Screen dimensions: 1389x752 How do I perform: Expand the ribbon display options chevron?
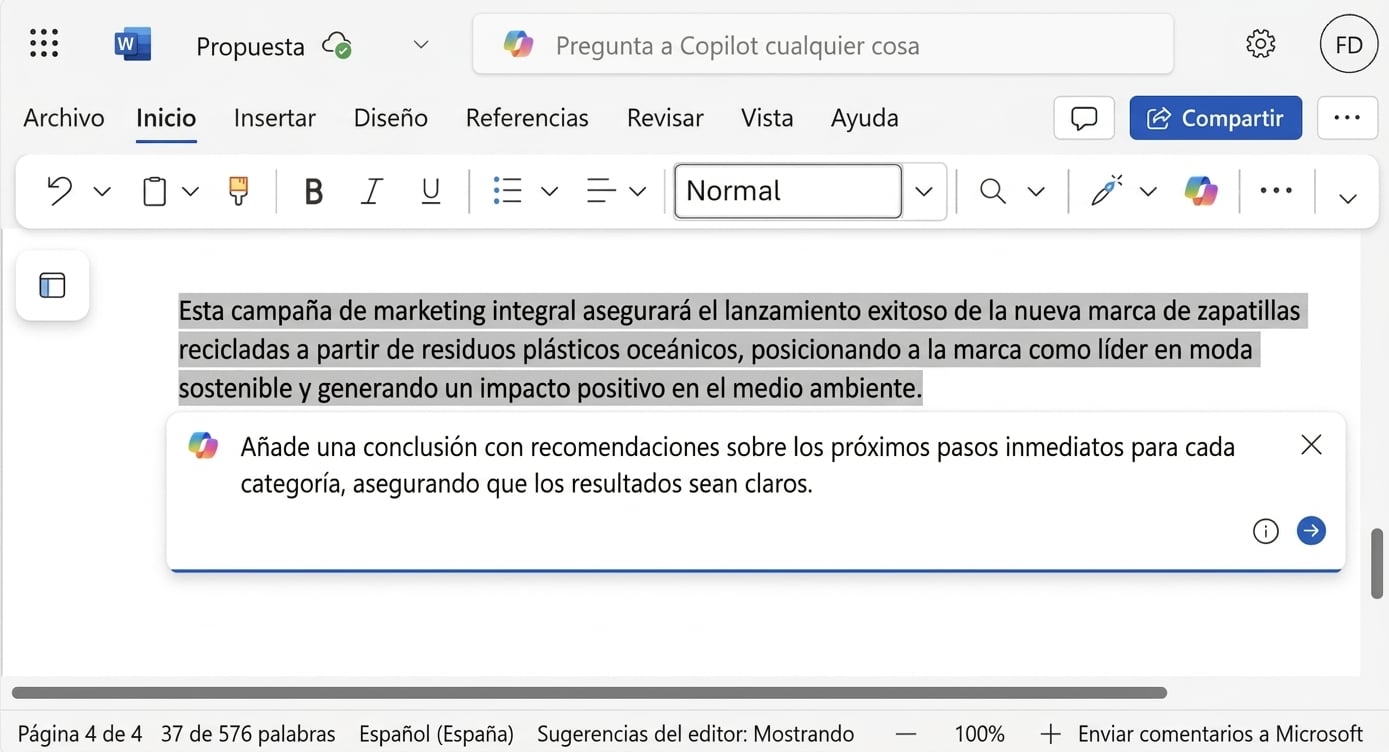coord(1348,198)
